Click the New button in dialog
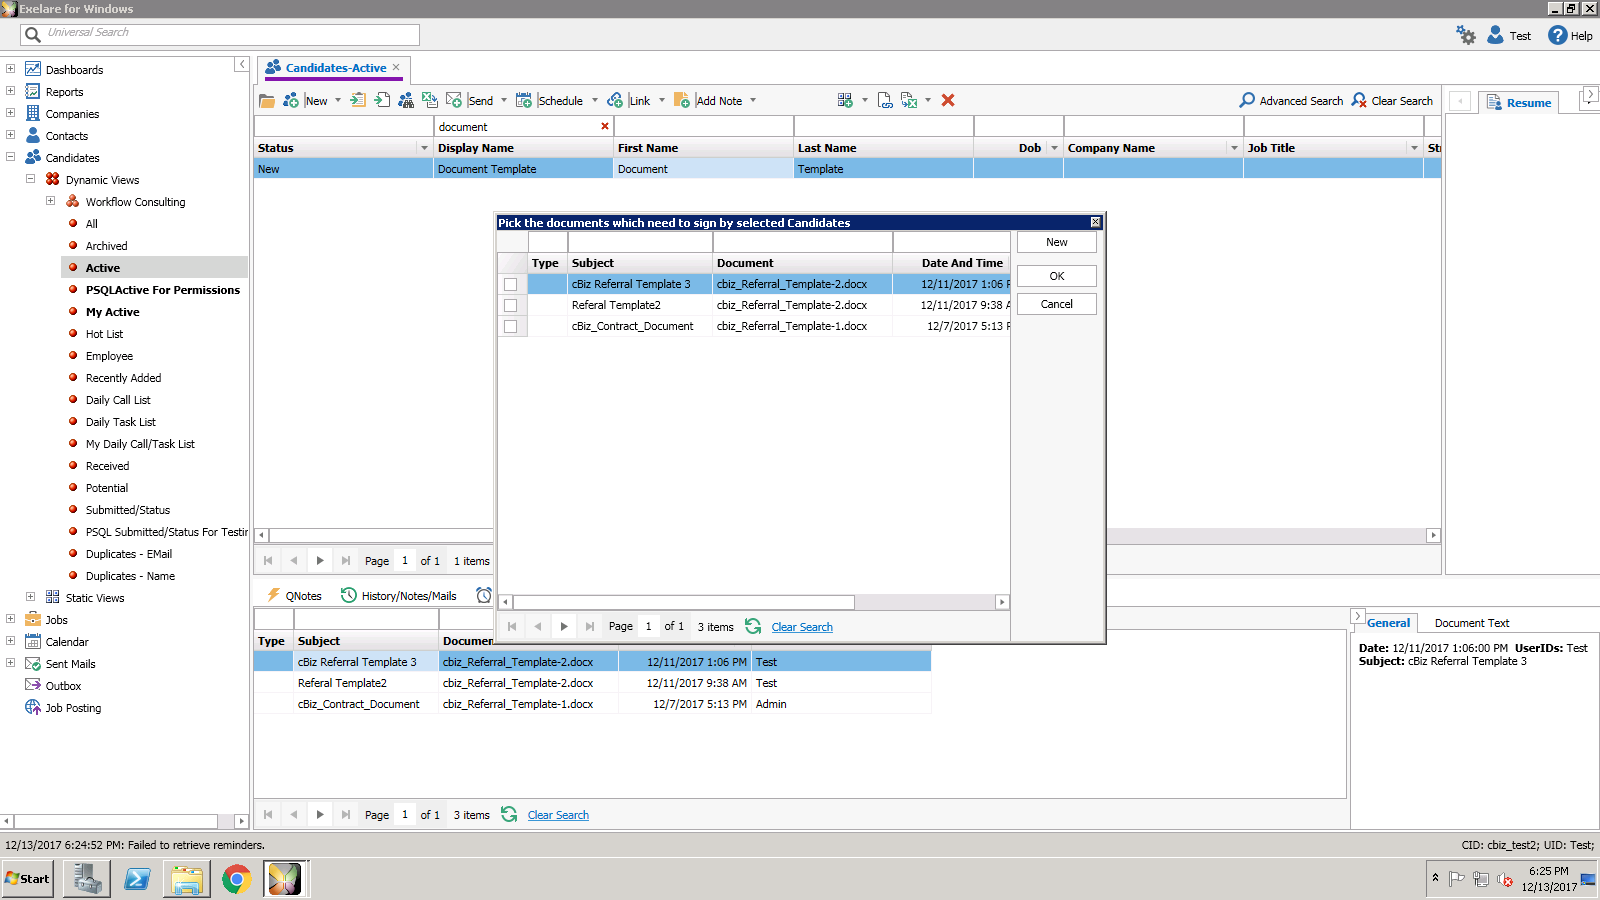 (x=1057, y=242)
